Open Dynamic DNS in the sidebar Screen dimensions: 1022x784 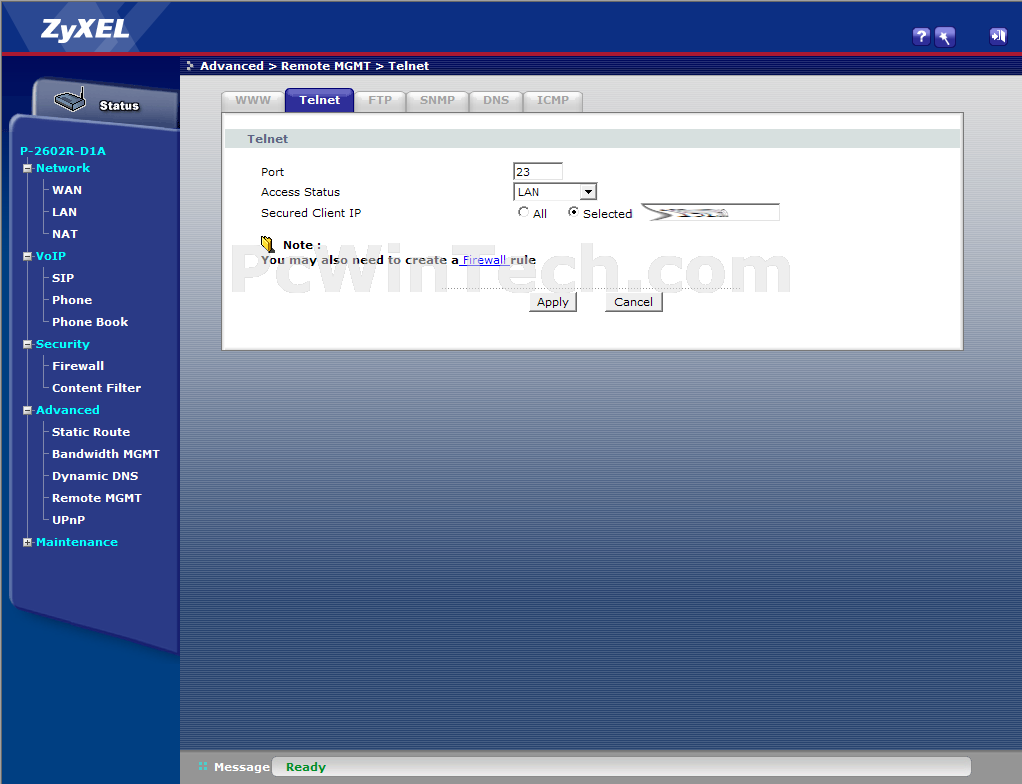click(x=95, y=476)
